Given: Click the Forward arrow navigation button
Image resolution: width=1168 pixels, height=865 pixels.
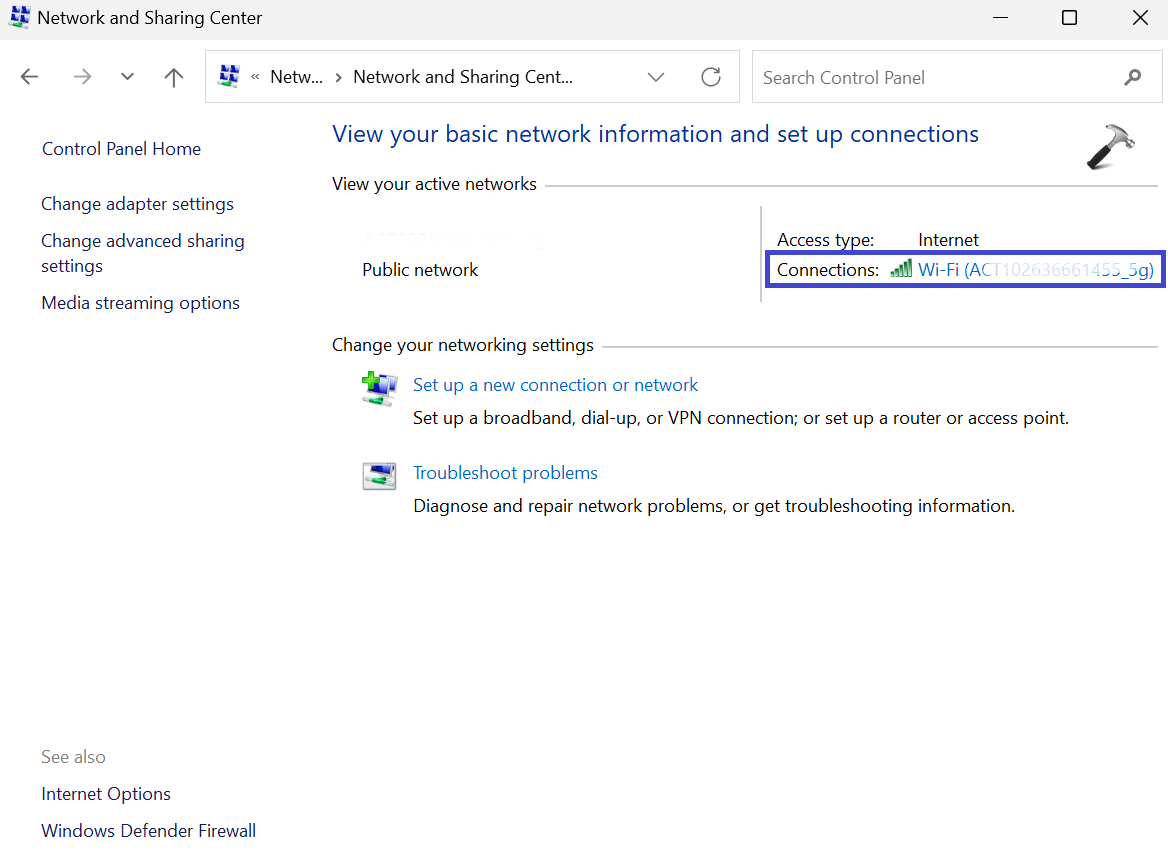Looking at the screenshot, I should coord(82,77).
